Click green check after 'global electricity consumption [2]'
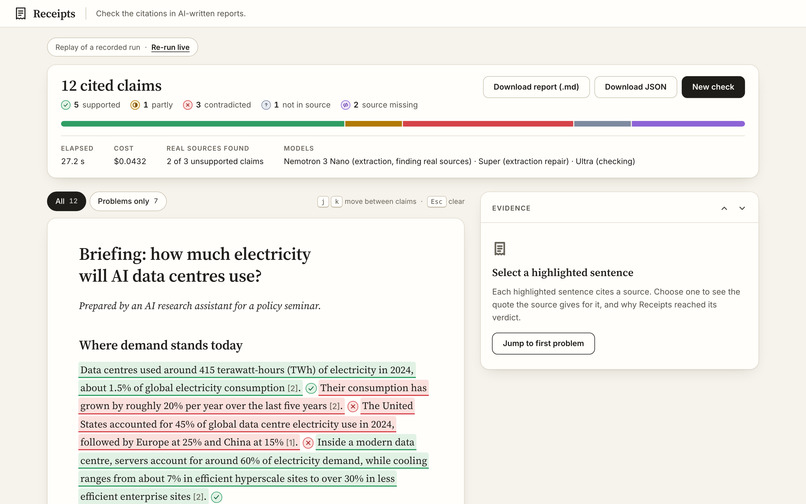The height and width of the screenshot is (504, 806). coord(311,388)
